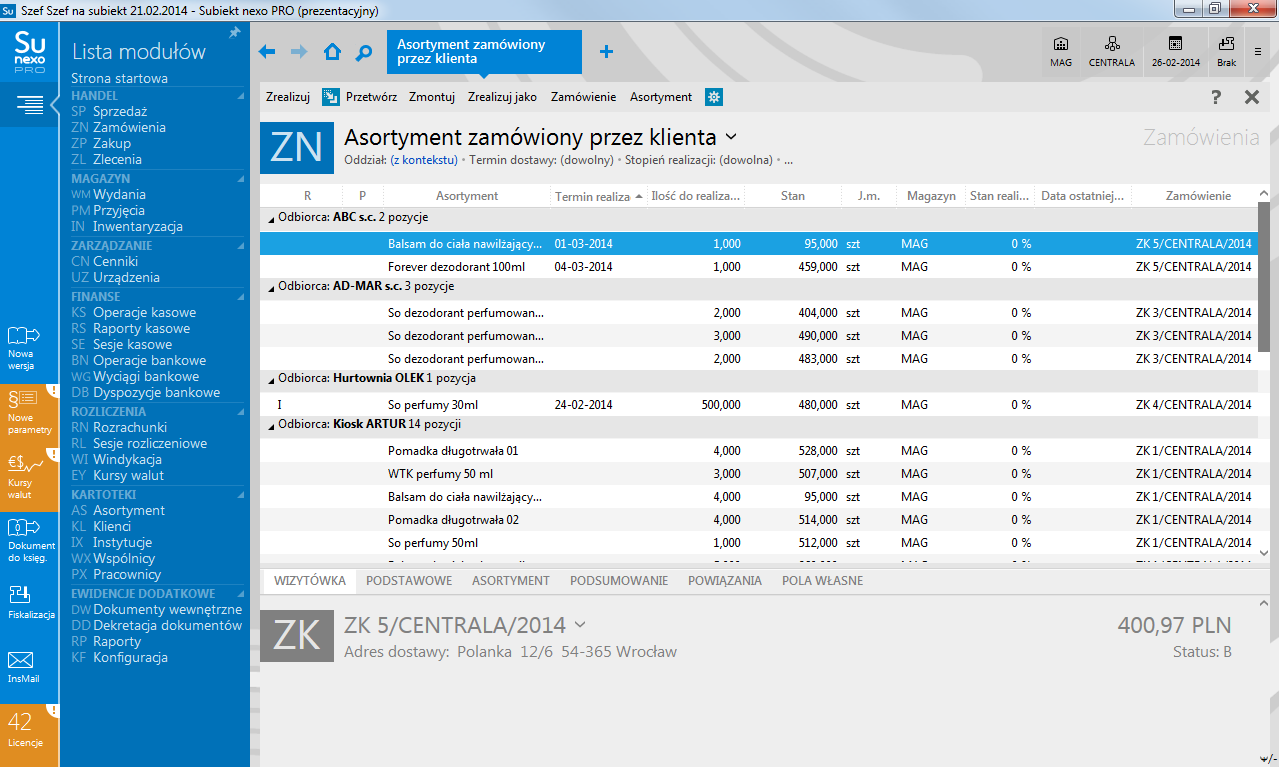Open the ZK 5/CENTRALA/2014 dropdown arrow
This screenshot has width=1279, height=767.
tap(579, 625)
